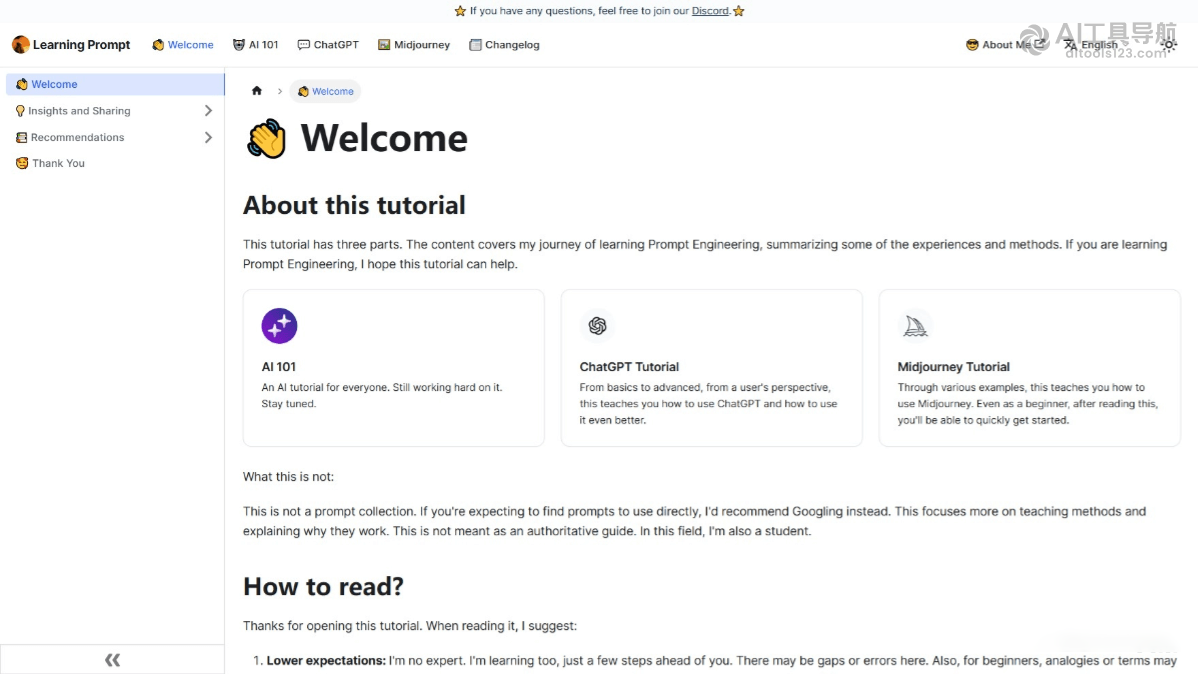
Task: Click the home breadcrumb icon
Action: (x=257, y=91)
